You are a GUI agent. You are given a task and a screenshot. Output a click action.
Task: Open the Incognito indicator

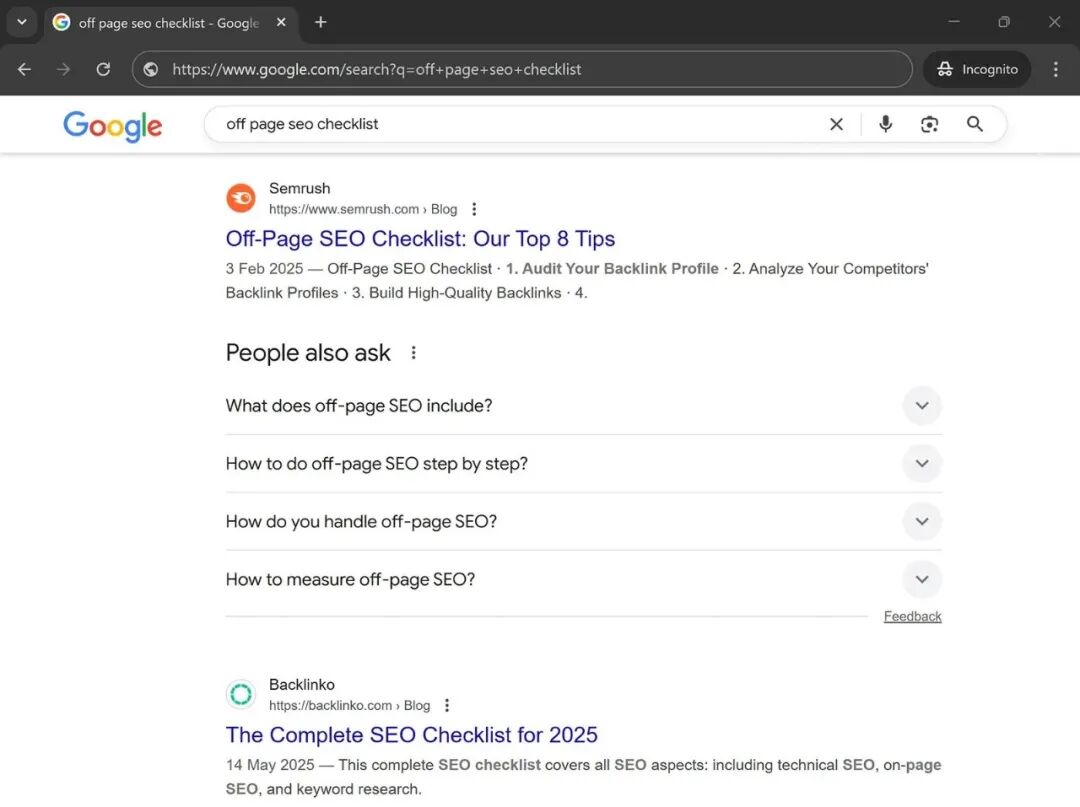coord(977,70)
